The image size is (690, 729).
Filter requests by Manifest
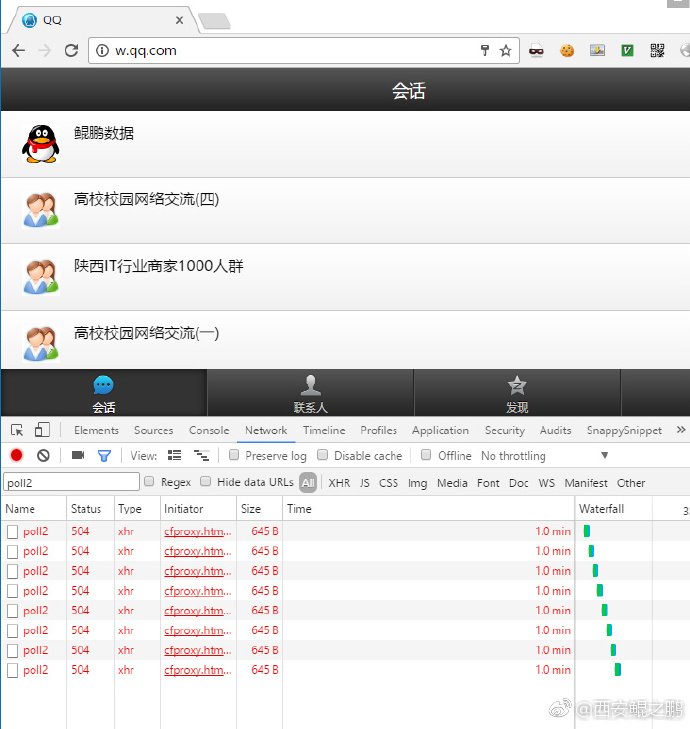tap(586, 483)
